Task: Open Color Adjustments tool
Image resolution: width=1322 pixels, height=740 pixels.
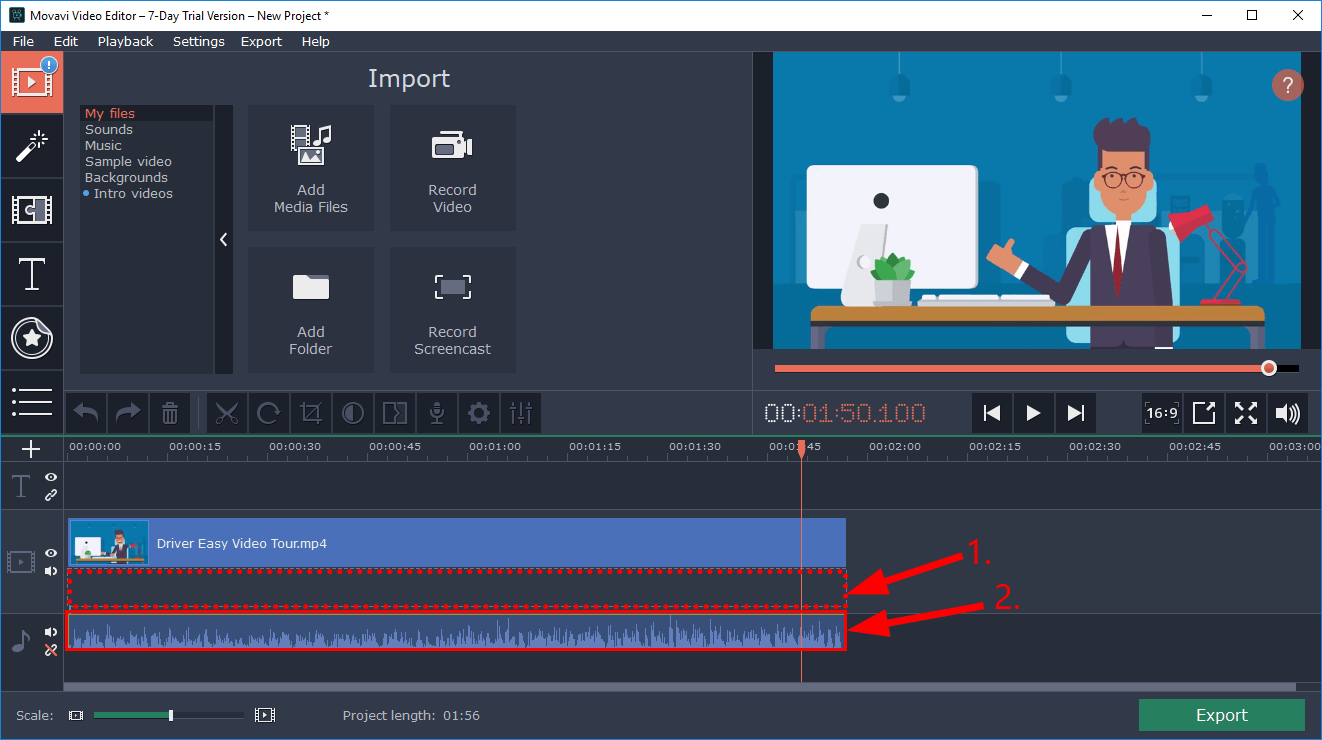Action: 353,413
